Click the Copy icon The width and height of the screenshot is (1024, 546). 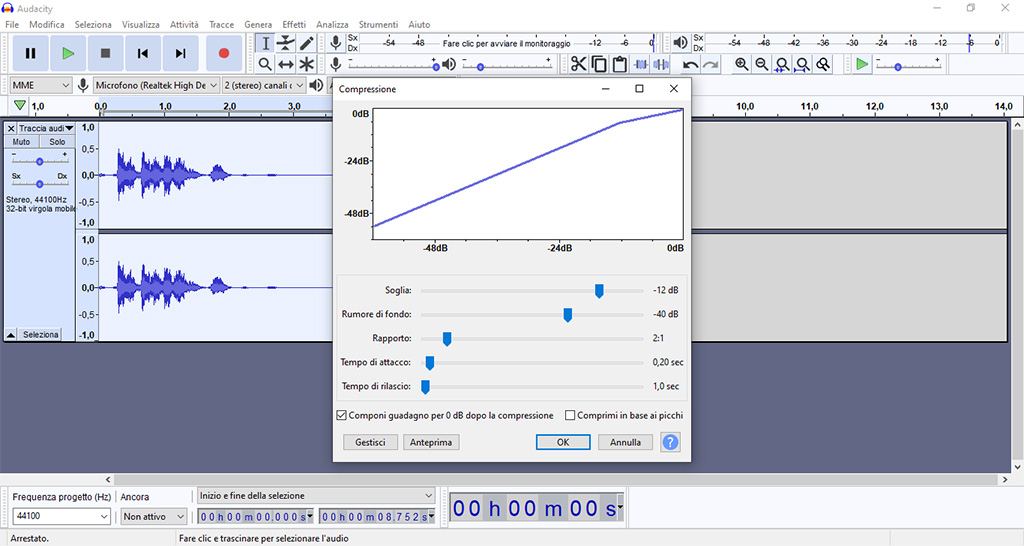click(x=599, y=64)
